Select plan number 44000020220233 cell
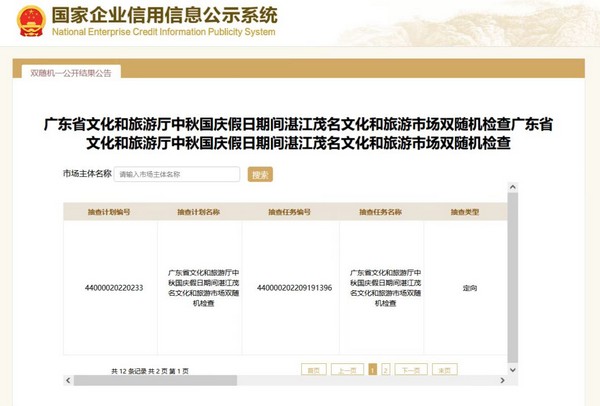This screenshot has height=406, width=600. (x=114, y=288)
